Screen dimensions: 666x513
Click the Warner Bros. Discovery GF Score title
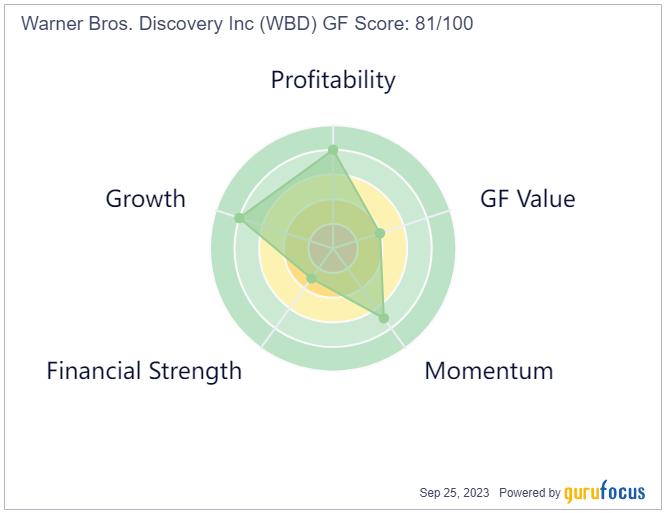pyautogui.click(x=247, y=23)
